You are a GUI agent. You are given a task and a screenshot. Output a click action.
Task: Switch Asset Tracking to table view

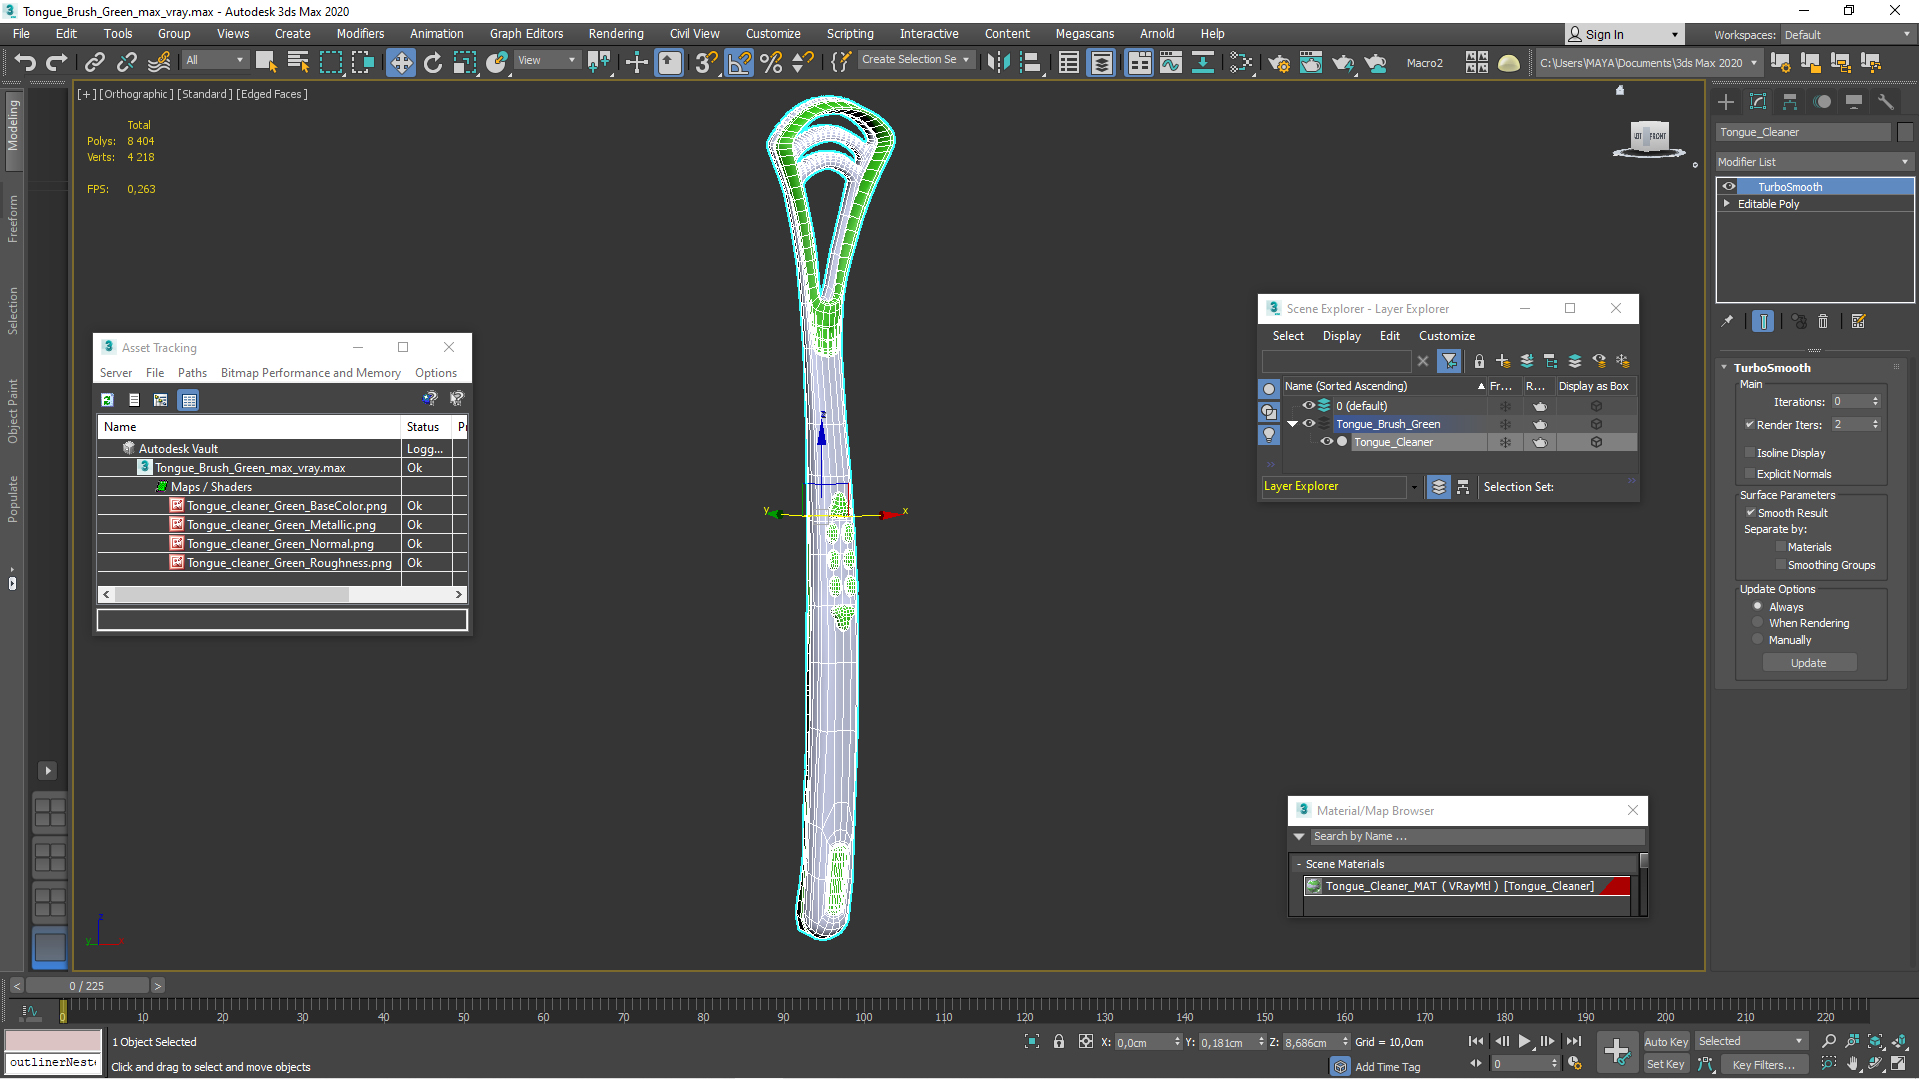tap(189, 400)
